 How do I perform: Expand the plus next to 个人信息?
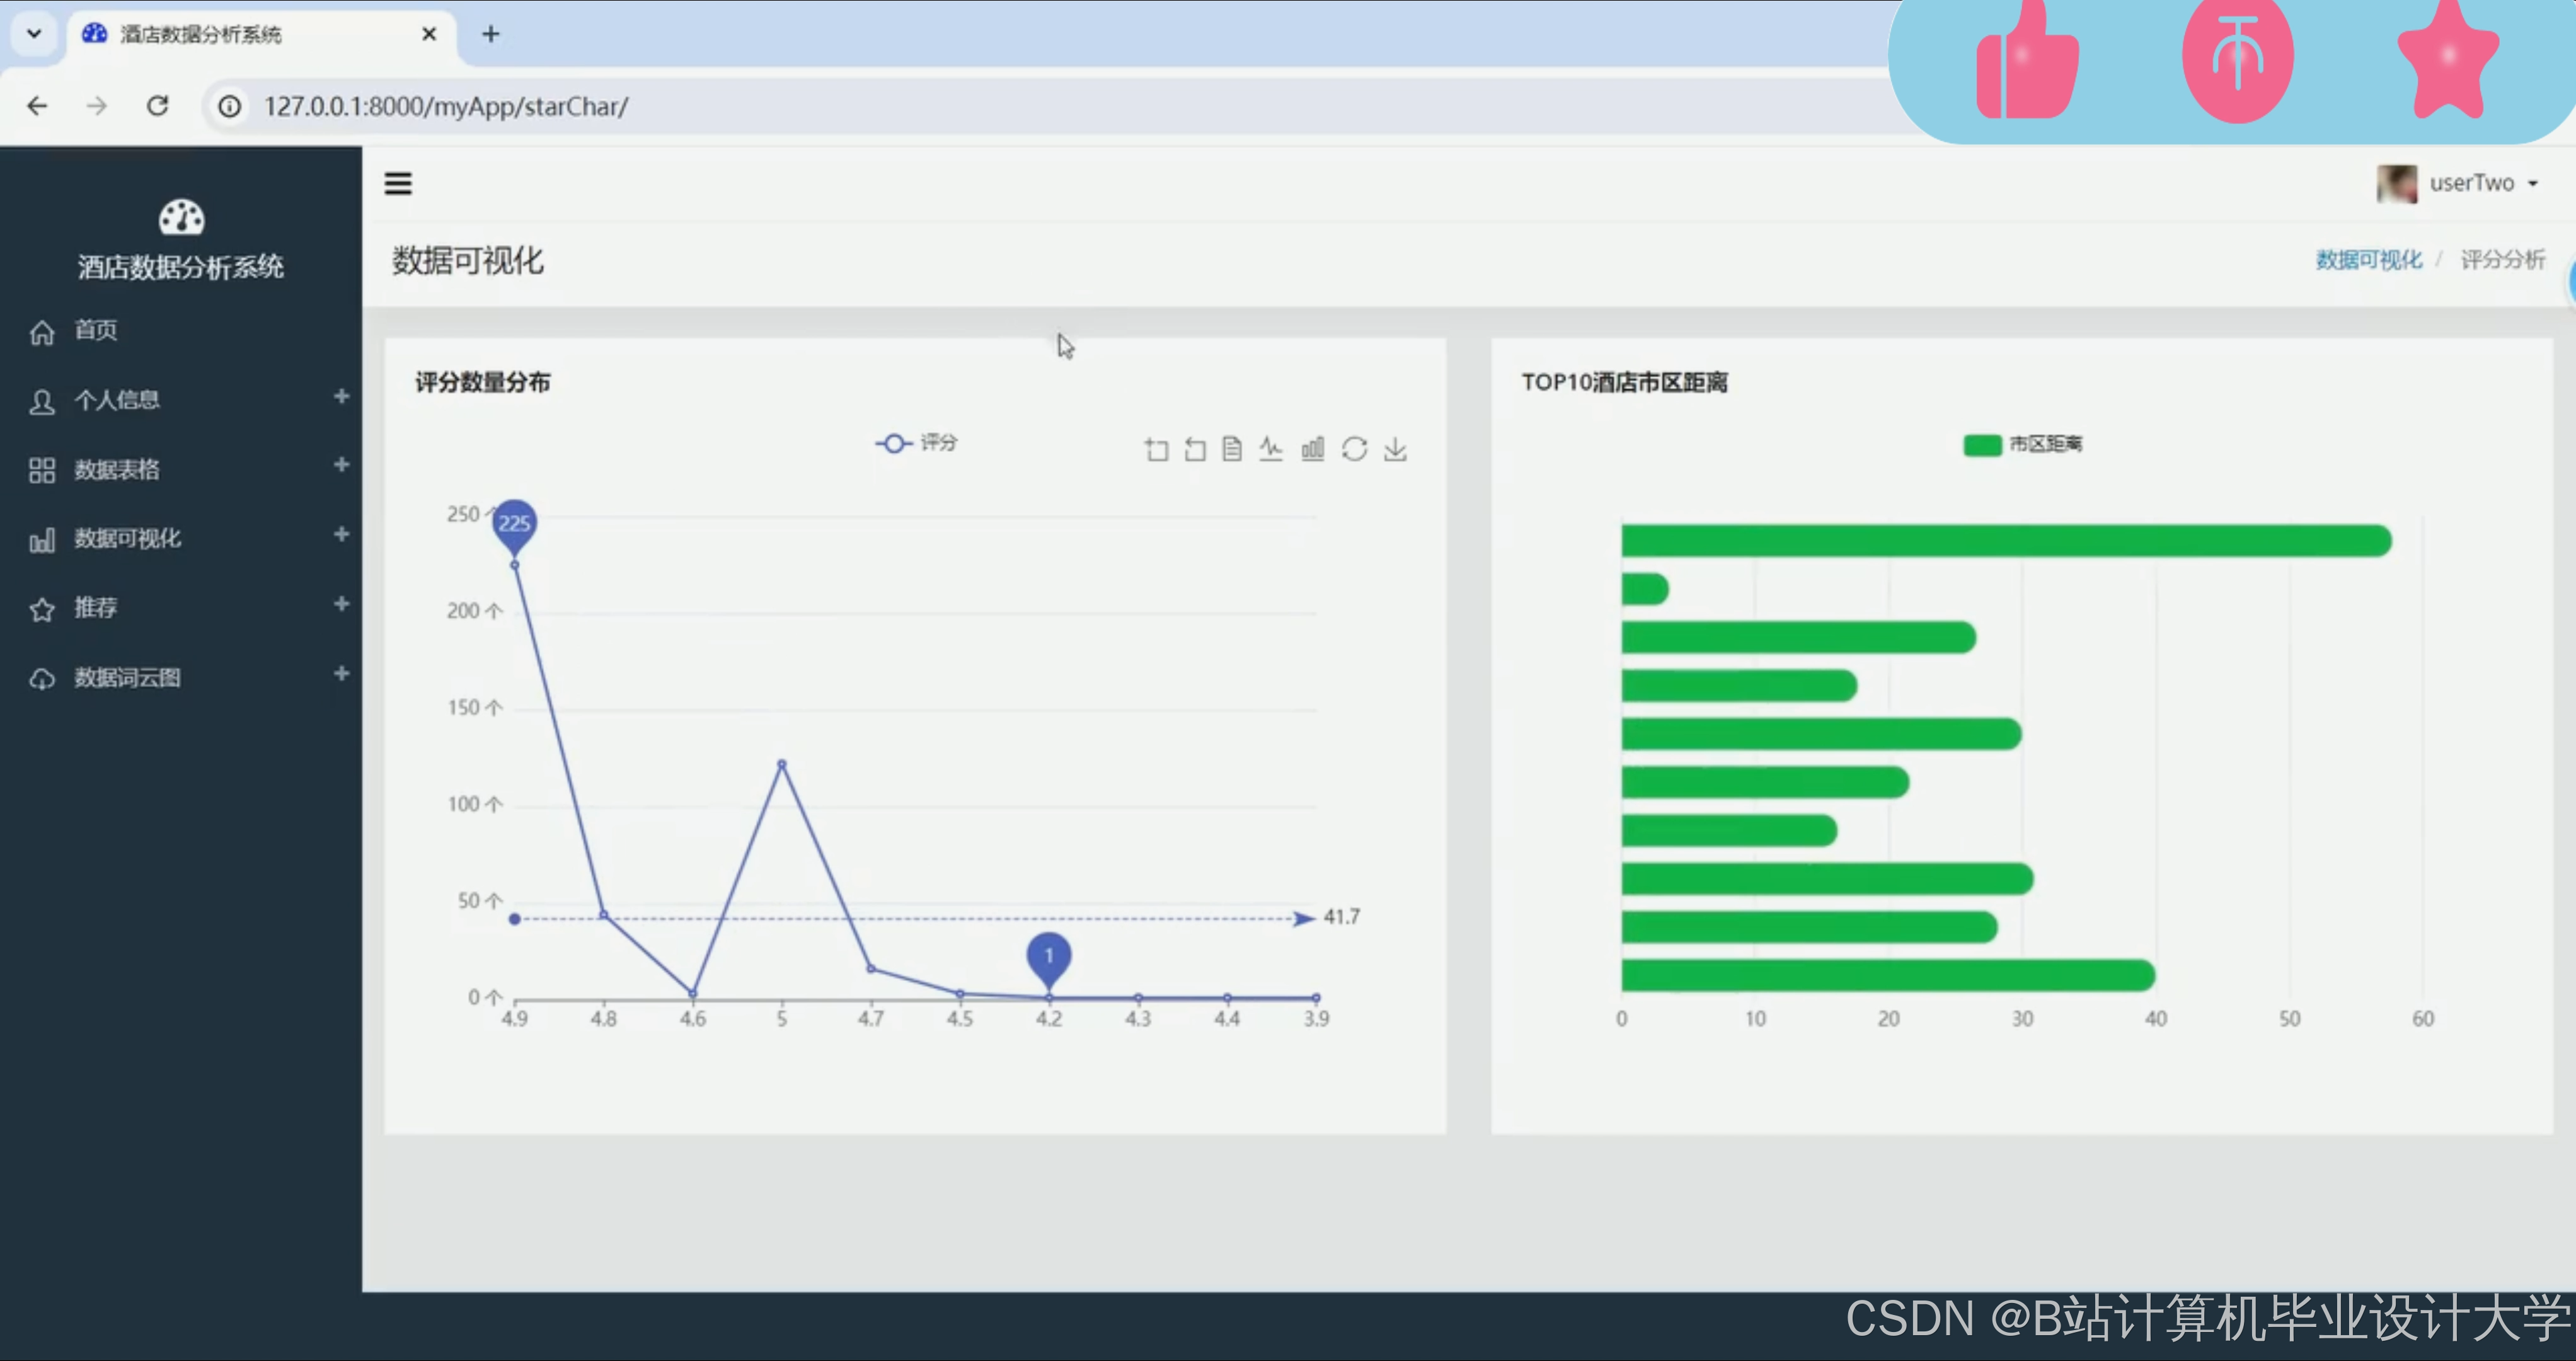click(341, 396)
